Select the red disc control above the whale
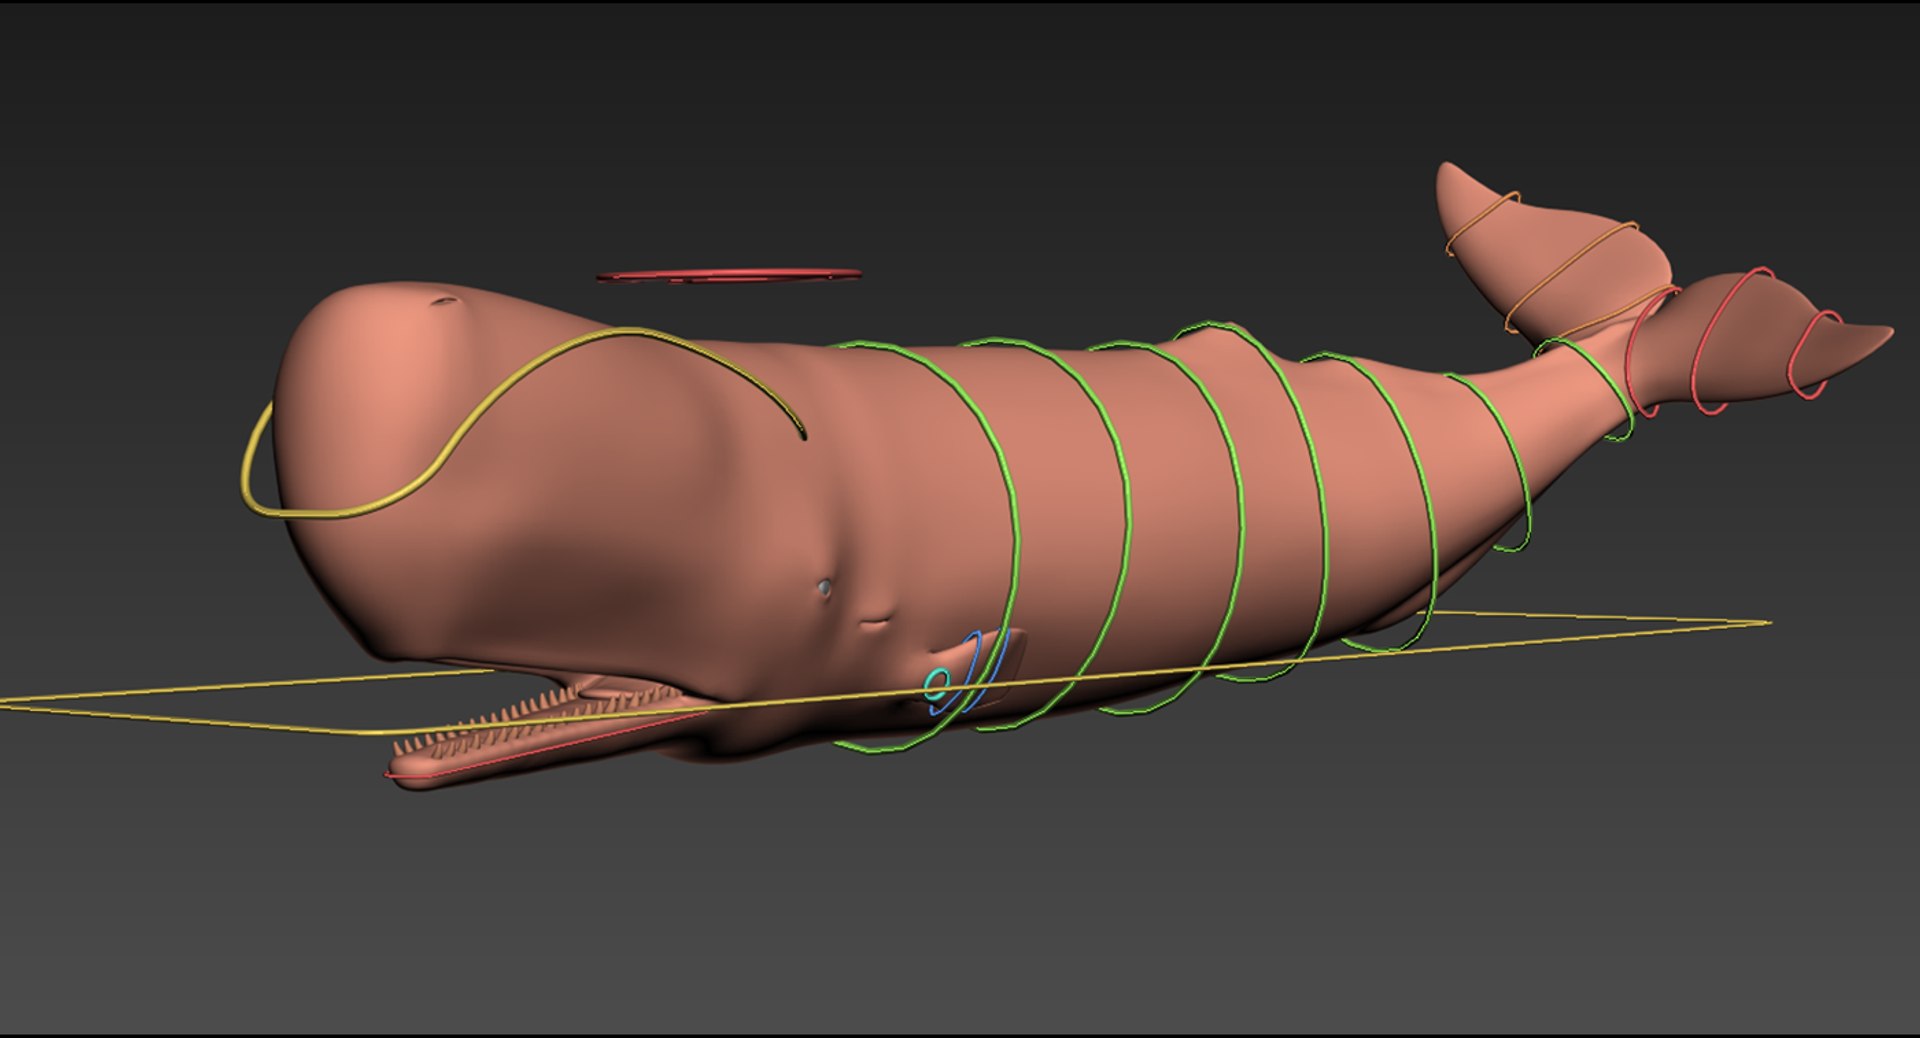This screenshot has width=1920, height=1038. (729, 275)
